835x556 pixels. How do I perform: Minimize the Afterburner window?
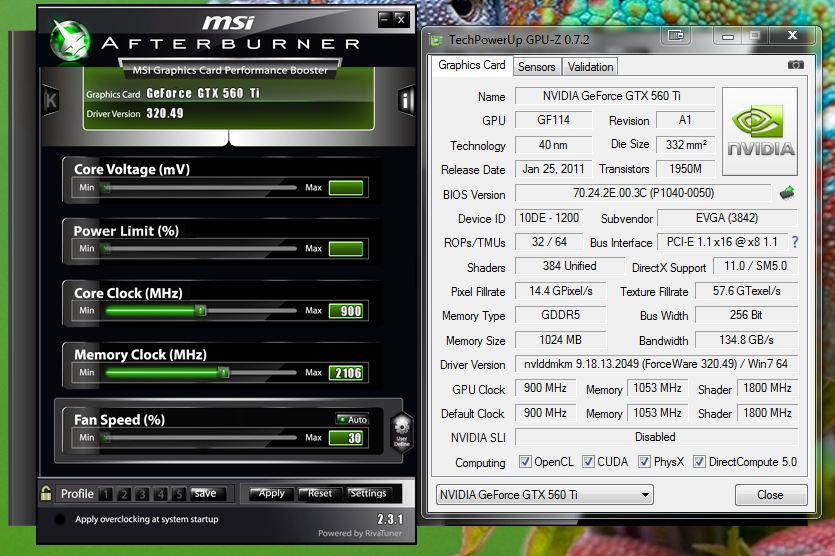click(x=385, y=20)
